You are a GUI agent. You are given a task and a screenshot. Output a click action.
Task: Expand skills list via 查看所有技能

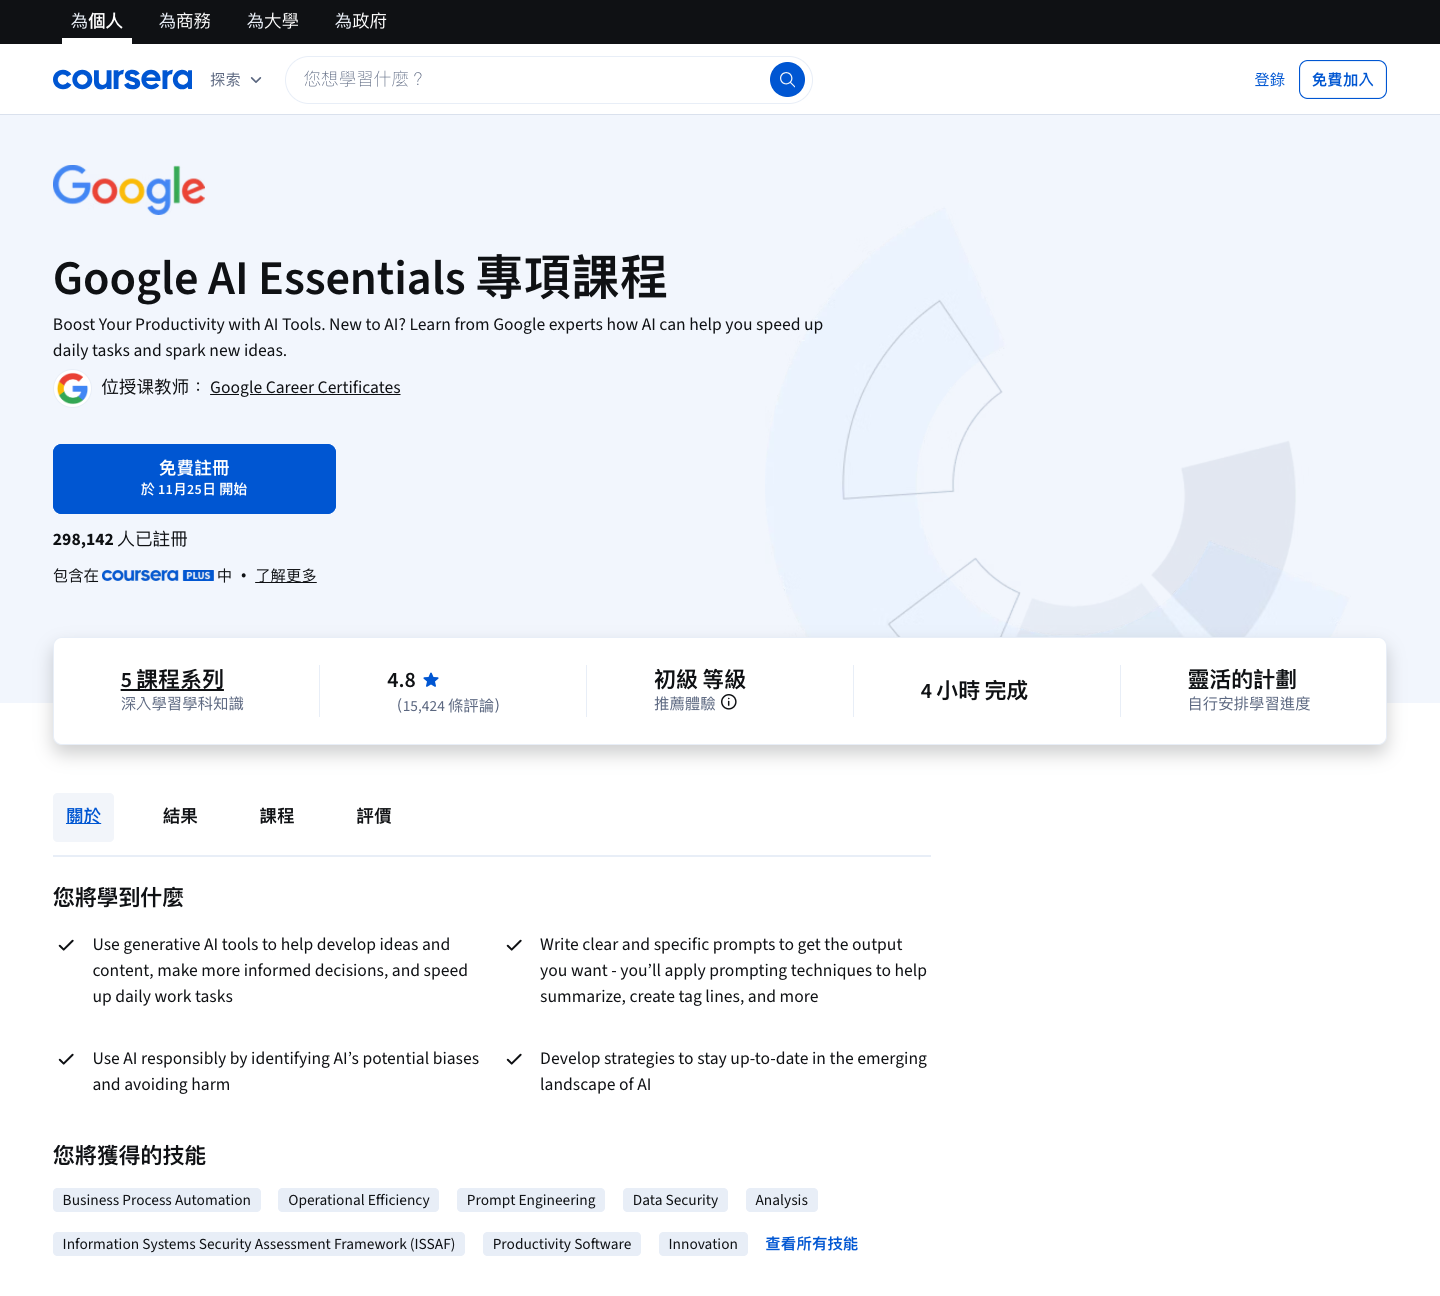(811, 1244)
